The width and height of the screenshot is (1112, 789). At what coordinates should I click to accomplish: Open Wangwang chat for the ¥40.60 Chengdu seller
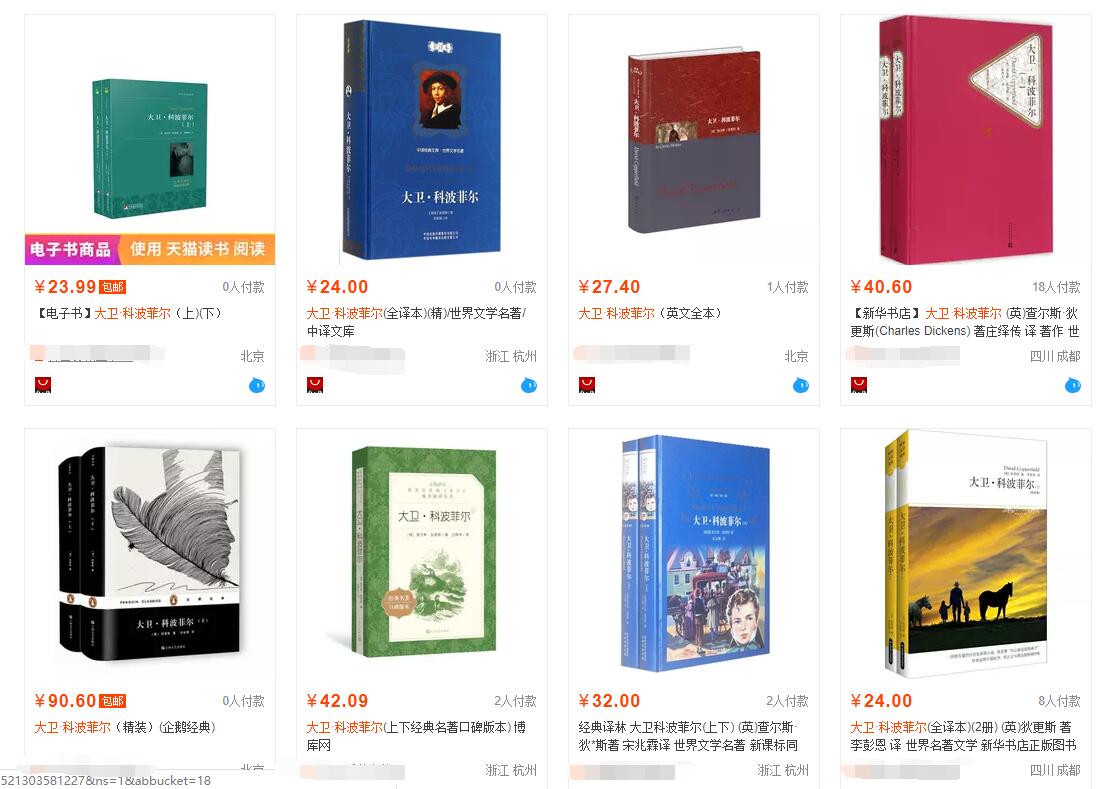pos(1073,385)
